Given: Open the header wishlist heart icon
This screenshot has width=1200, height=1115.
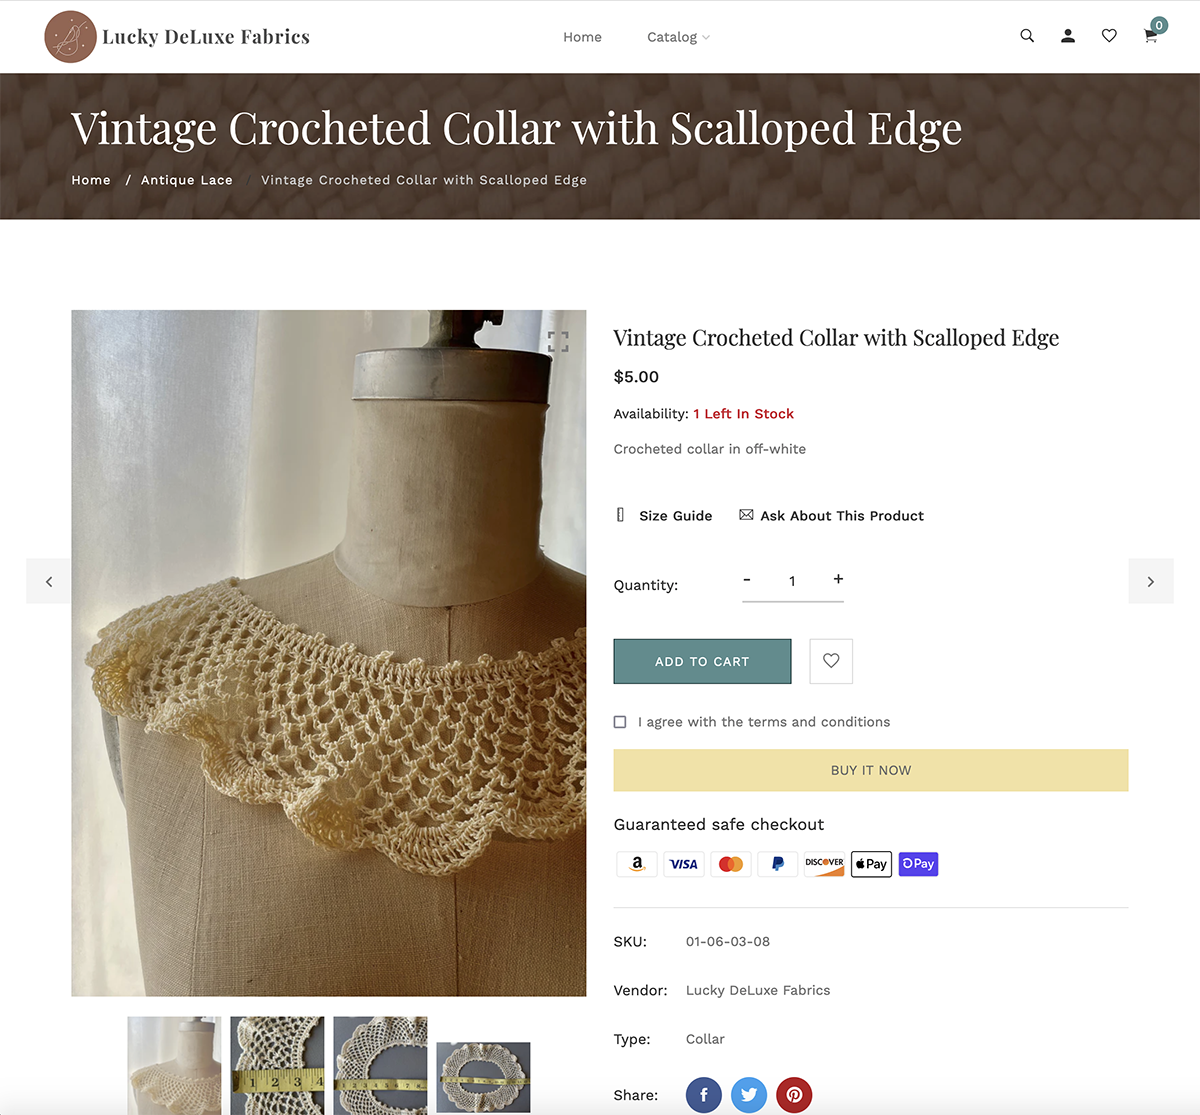Looking at the screenshot, I should pos(1109,36).
